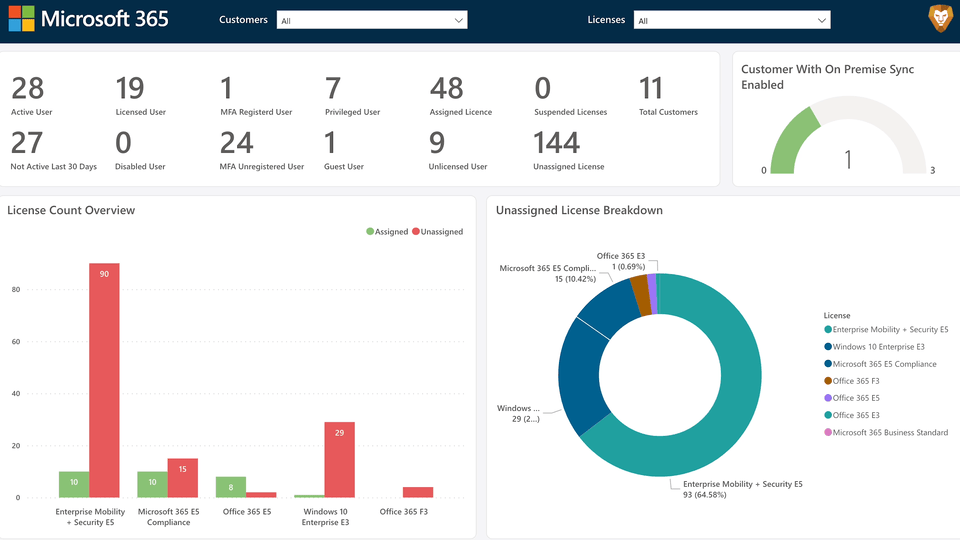Image resolution: width=960 pixels, height=540 pixels.
Task: Click the Windows 10 Enterprise E3 red bar
Action: coord(340,459)
